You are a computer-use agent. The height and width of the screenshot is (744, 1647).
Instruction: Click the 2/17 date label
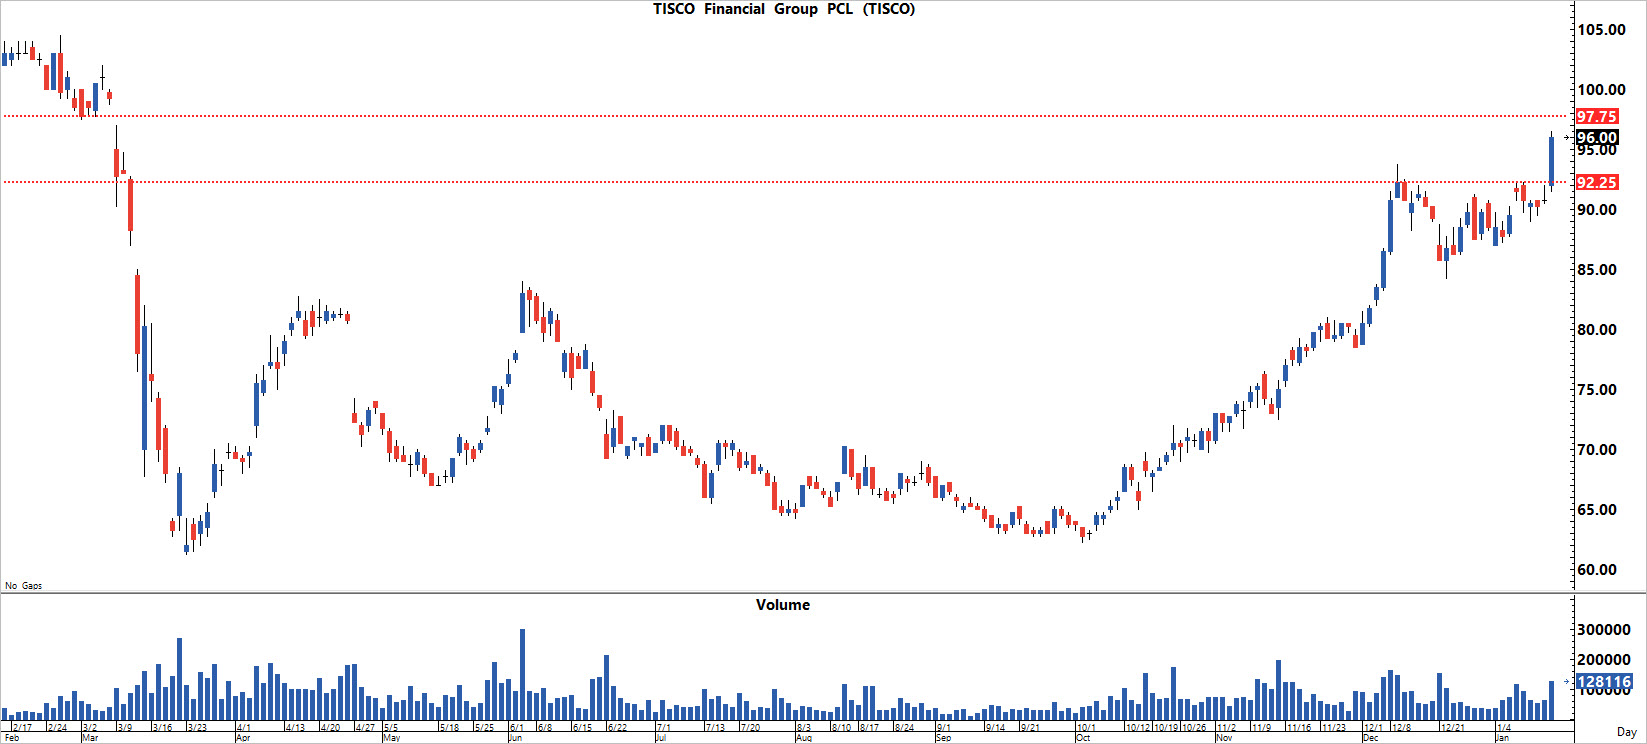(x=23, y=728)
